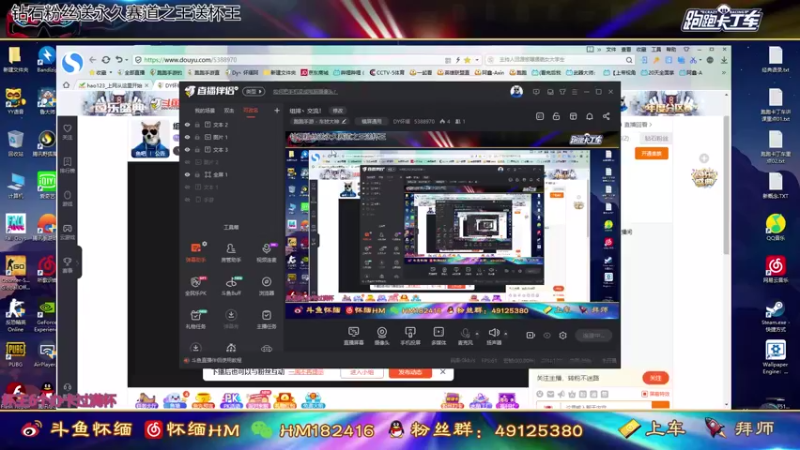Click the start streaming button at bottom right
800x450 pixels.
pyautogui.click(x=593, y=335)
